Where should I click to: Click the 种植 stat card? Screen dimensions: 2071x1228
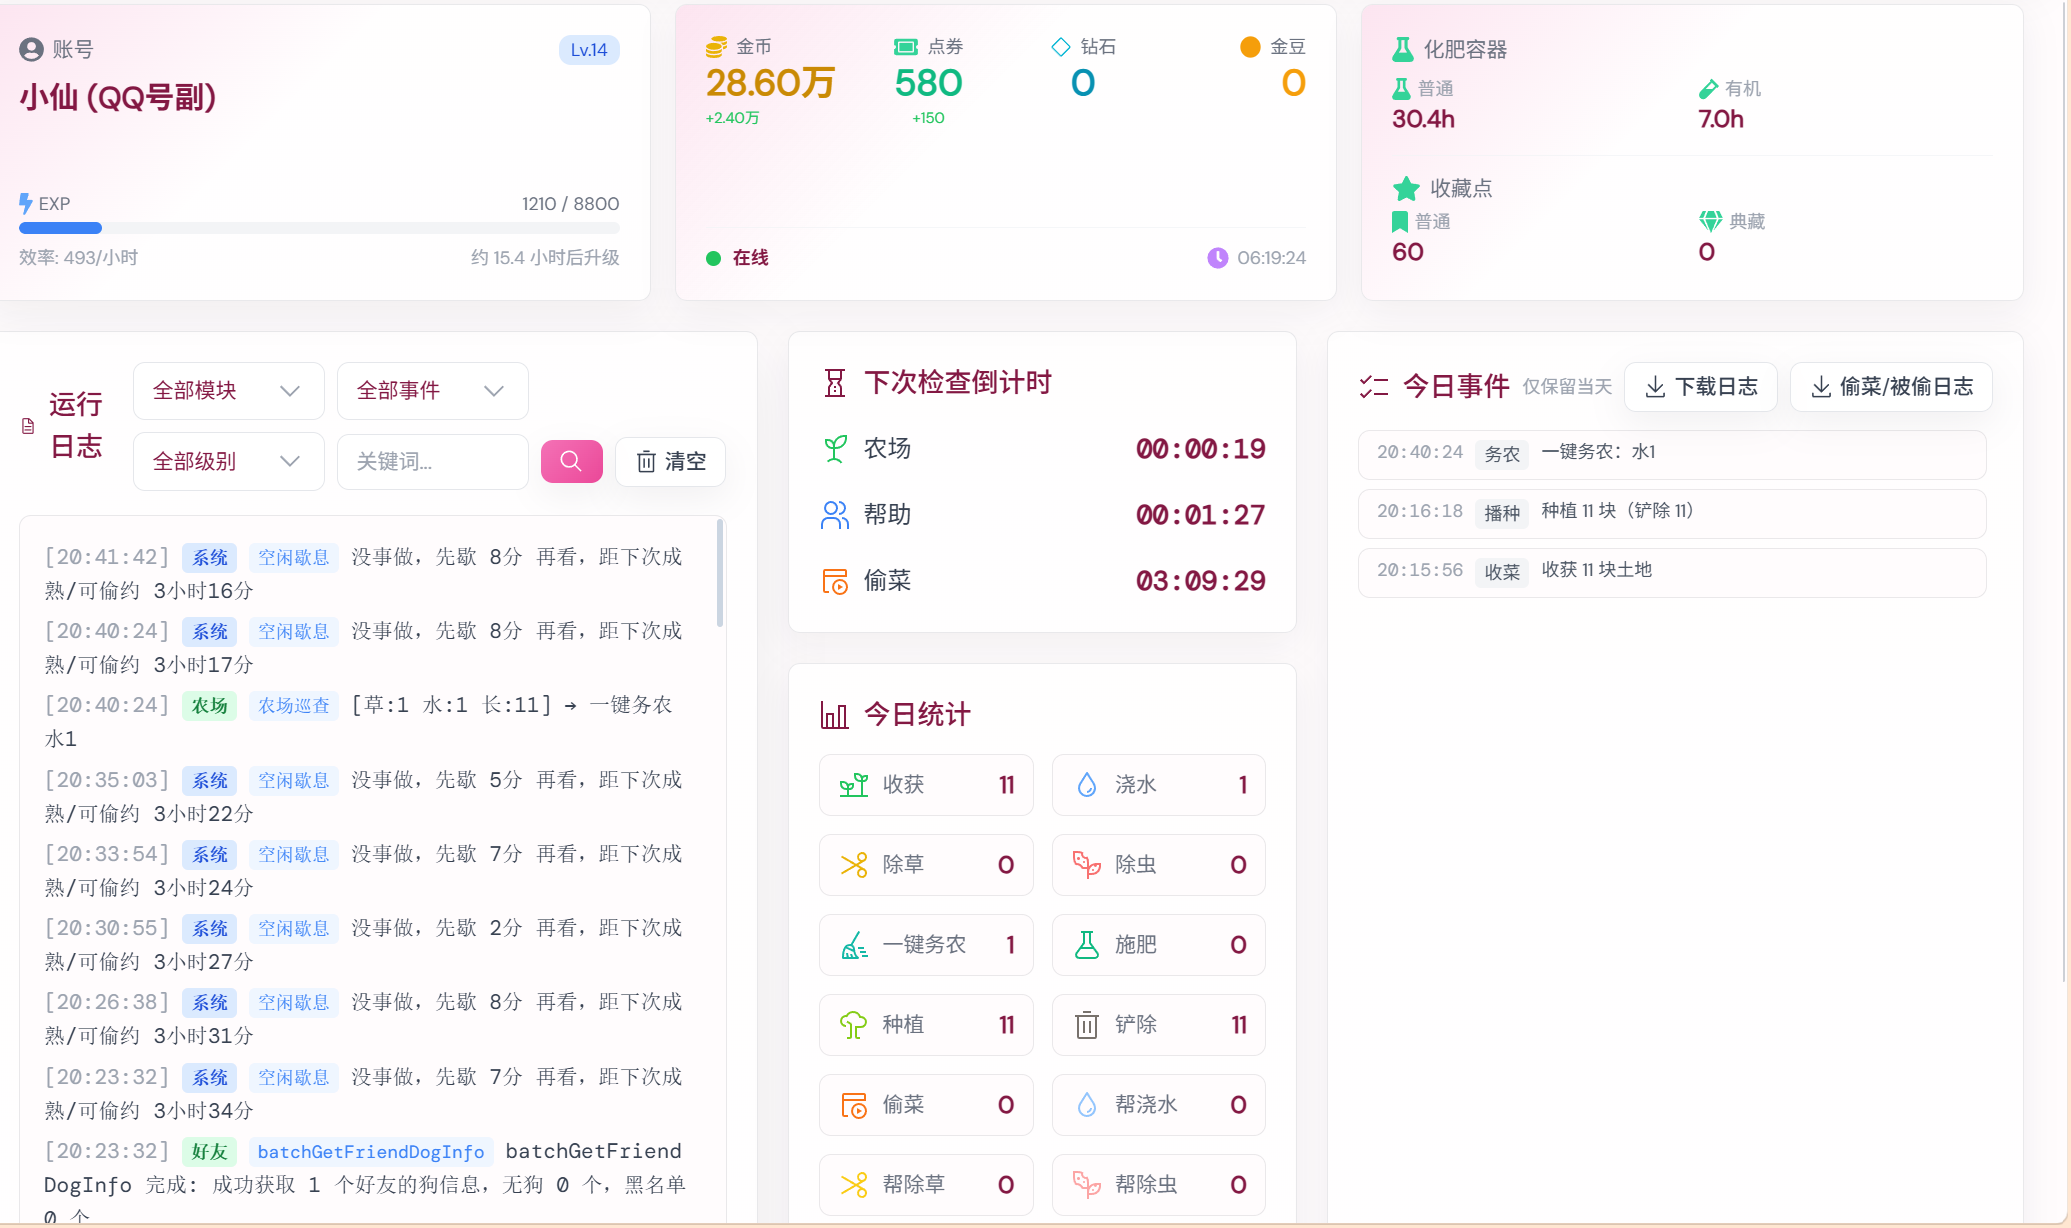(x=926, y=1025)
